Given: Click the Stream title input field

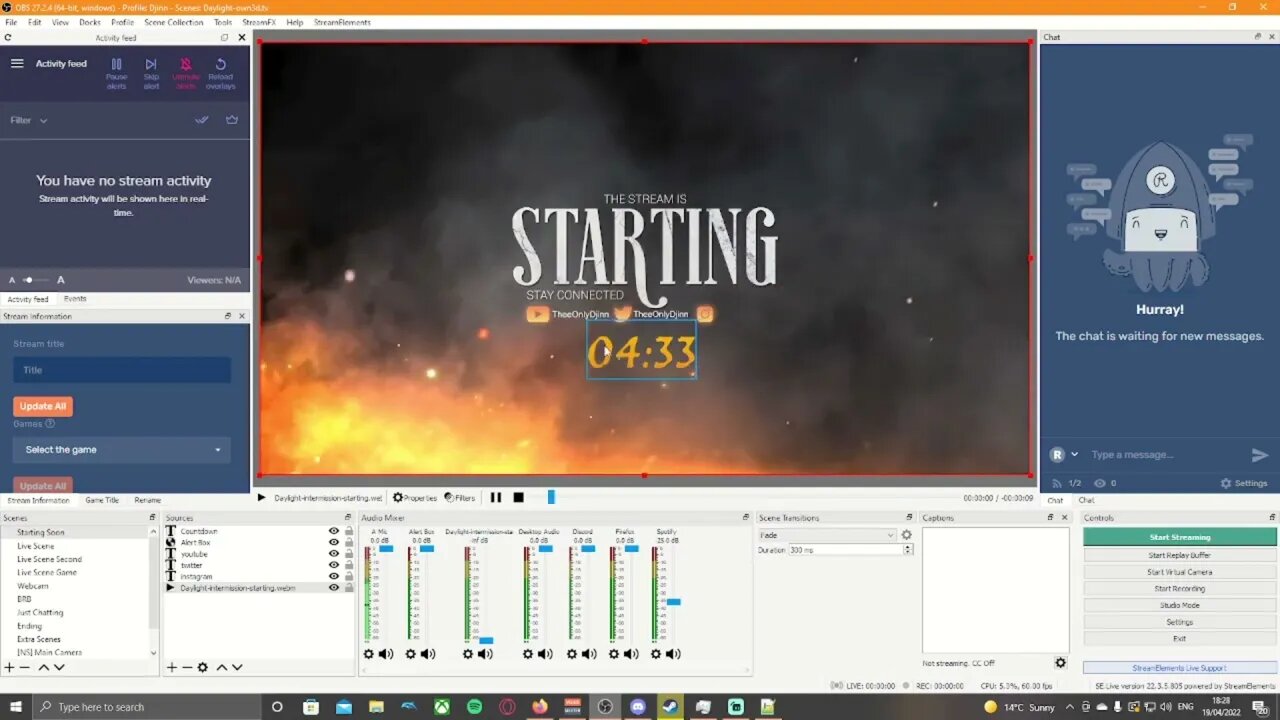Looking at the screenshot, I should tap(122, 370).
